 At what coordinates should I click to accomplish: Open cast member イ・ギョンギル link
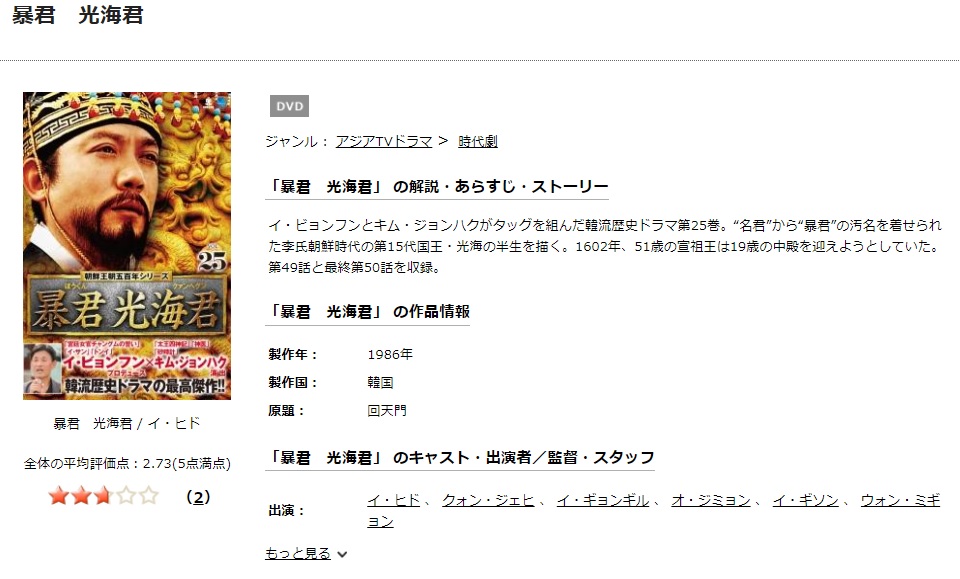pos(602,501)
